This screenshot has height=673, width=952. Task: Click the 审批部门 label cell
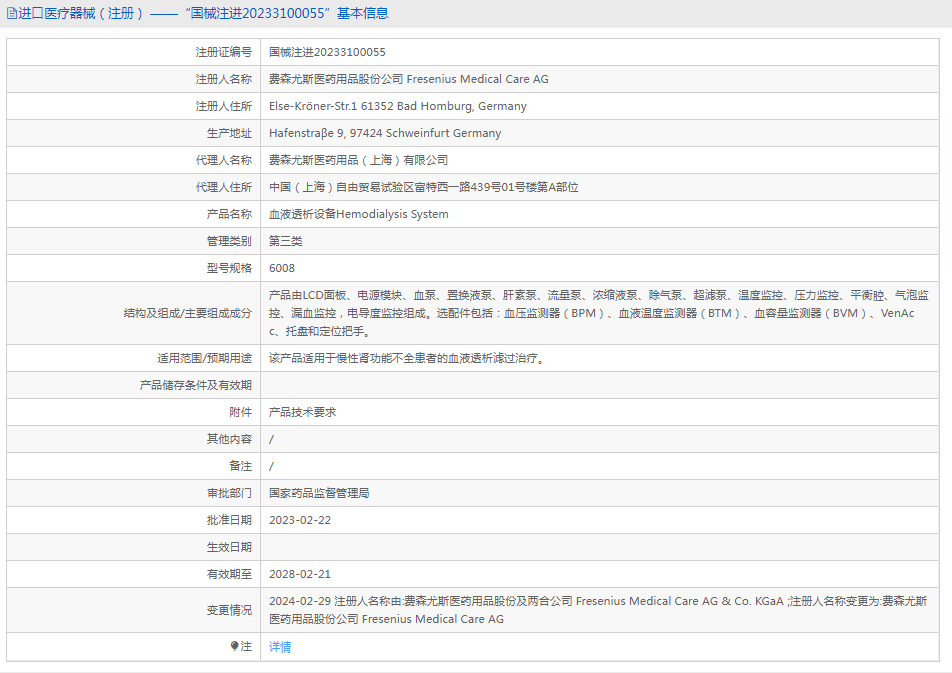[134, 493]
